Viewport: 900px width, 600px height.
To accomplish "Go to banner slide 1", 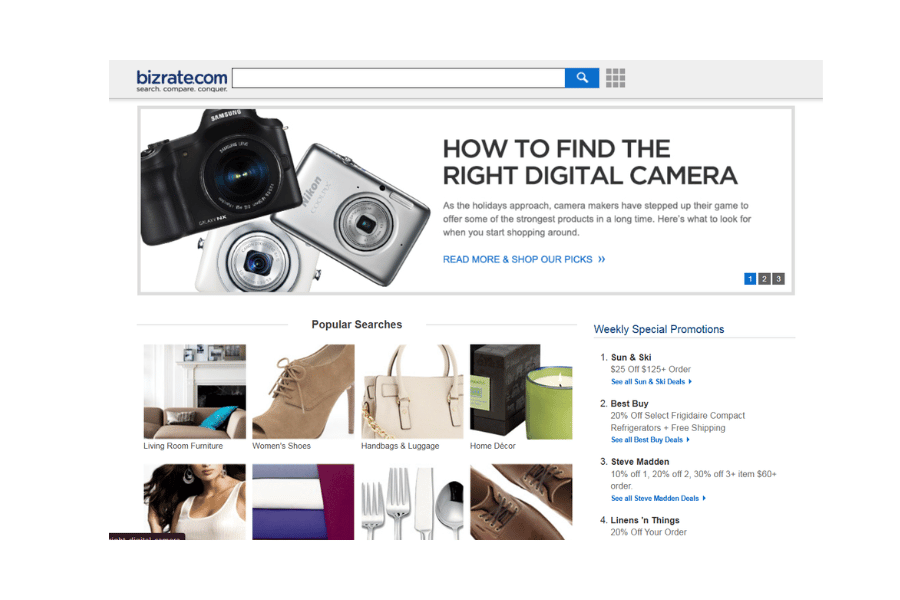I will pos(750,278).
